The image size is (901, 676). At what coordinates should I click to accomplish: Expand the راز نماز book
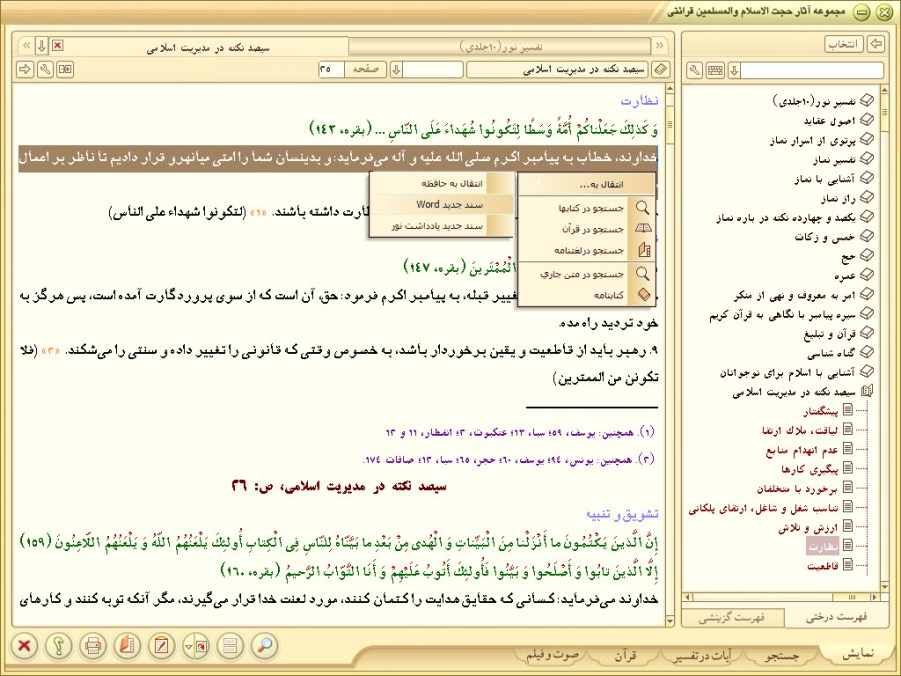click(x=867, y=197)
